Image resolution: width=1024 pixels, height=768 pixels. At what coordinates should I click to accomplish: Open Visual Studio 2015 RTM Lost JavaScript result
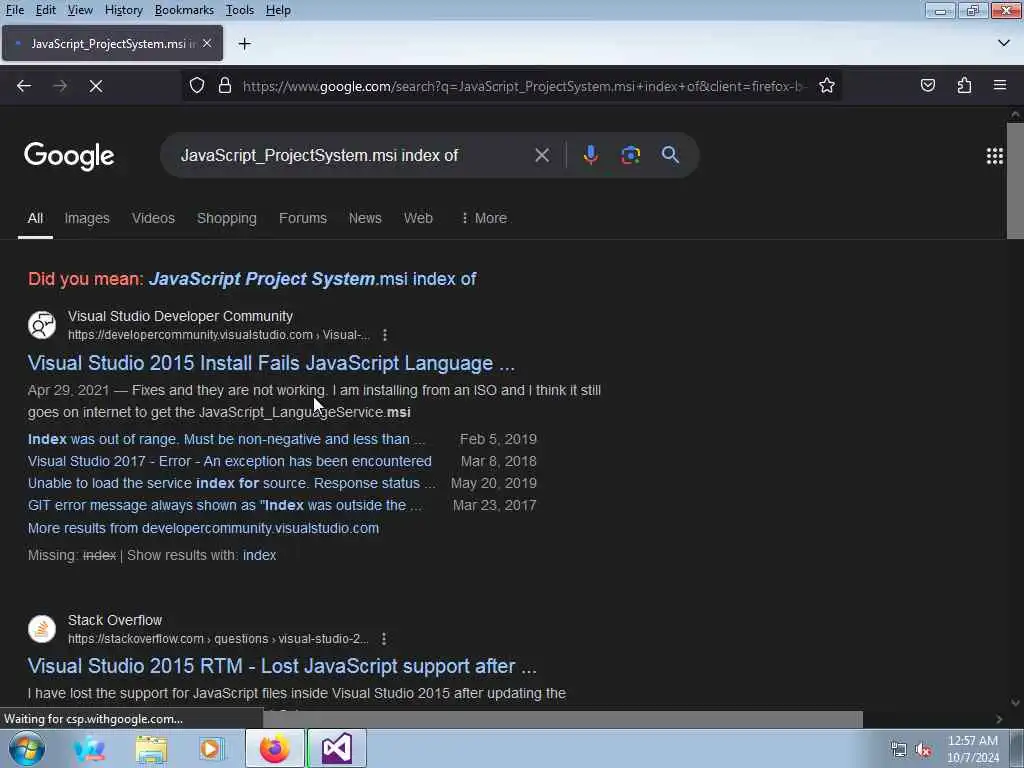pos(282,666)
